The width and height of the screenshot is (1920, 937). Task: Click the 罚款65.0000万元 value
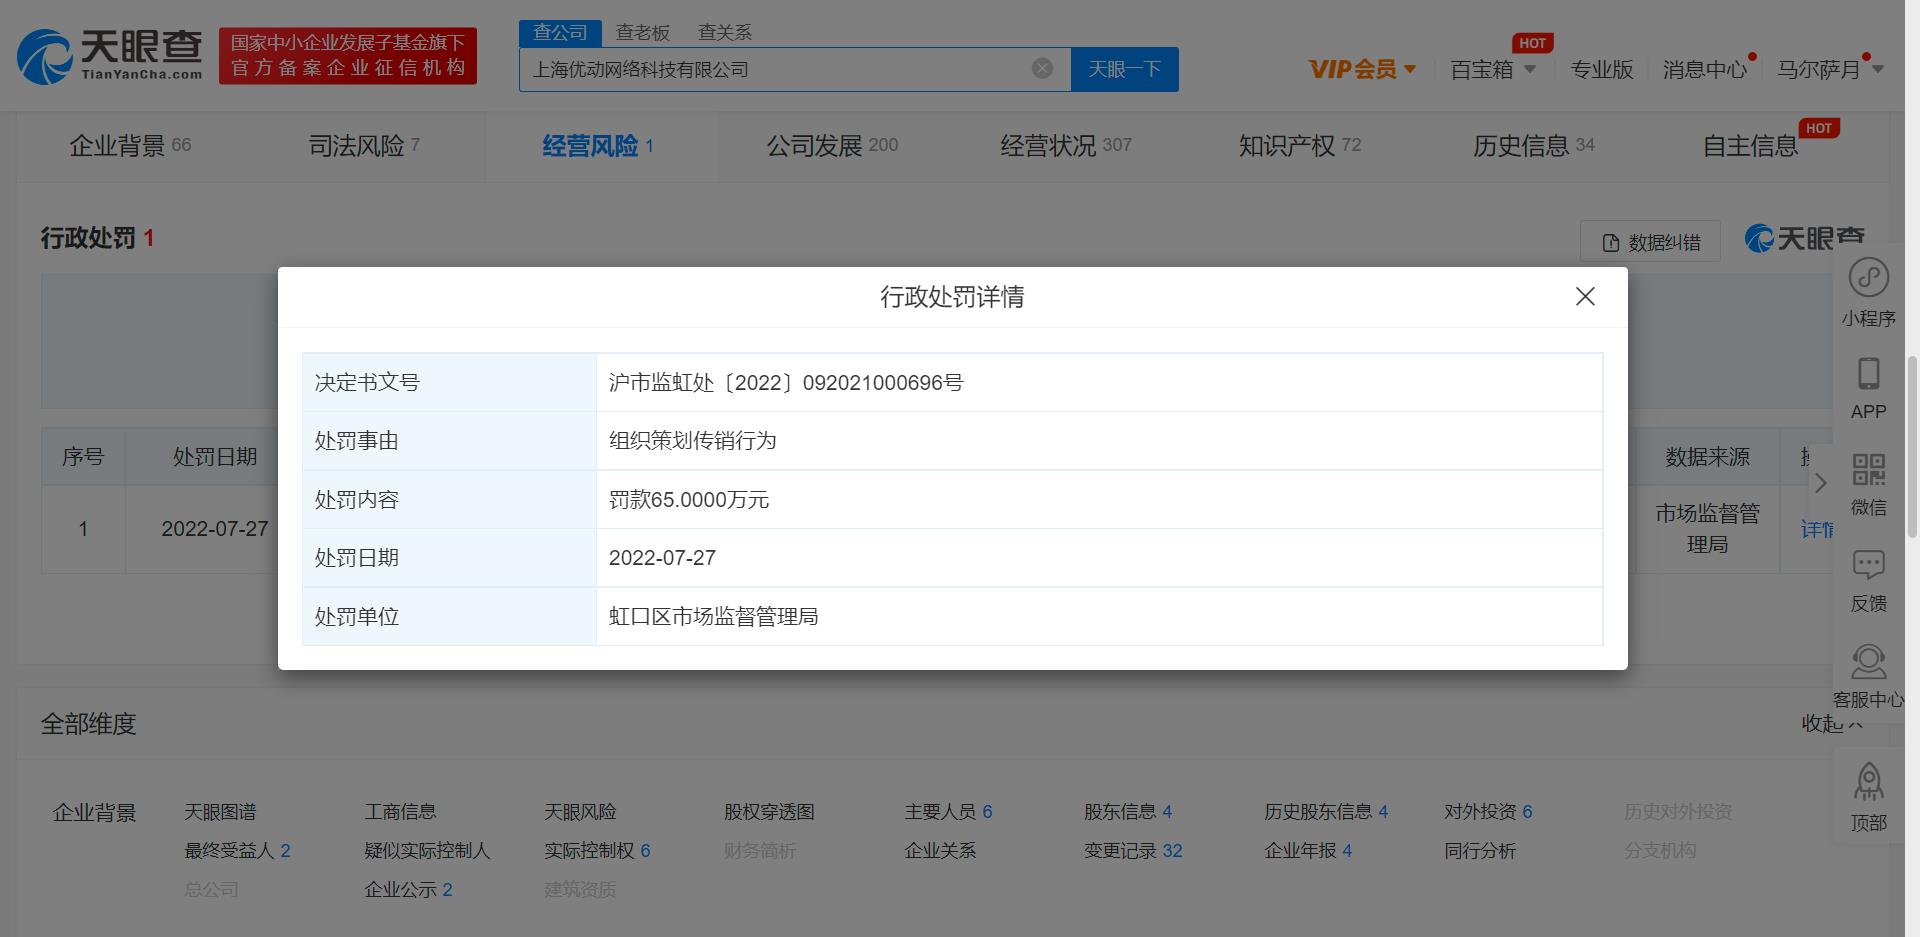(x=689, y=500)
